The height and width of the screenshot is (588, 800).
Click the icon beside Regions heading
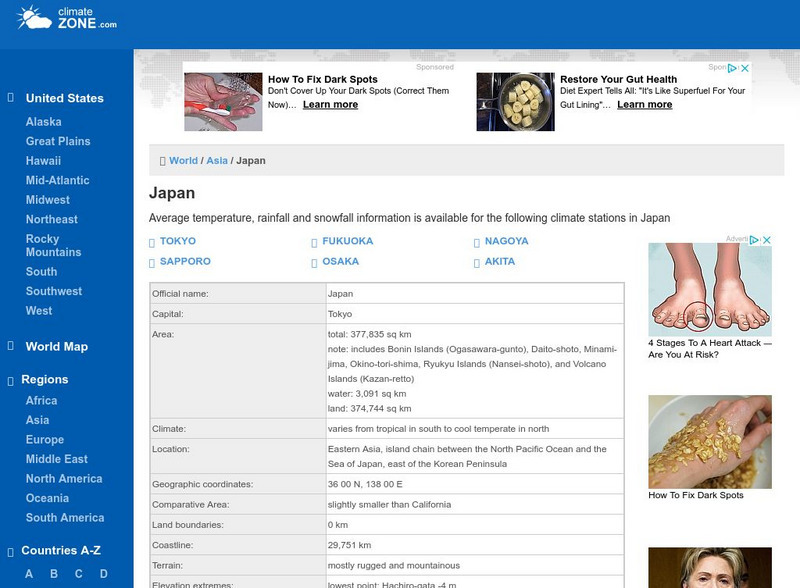[11, 380]
